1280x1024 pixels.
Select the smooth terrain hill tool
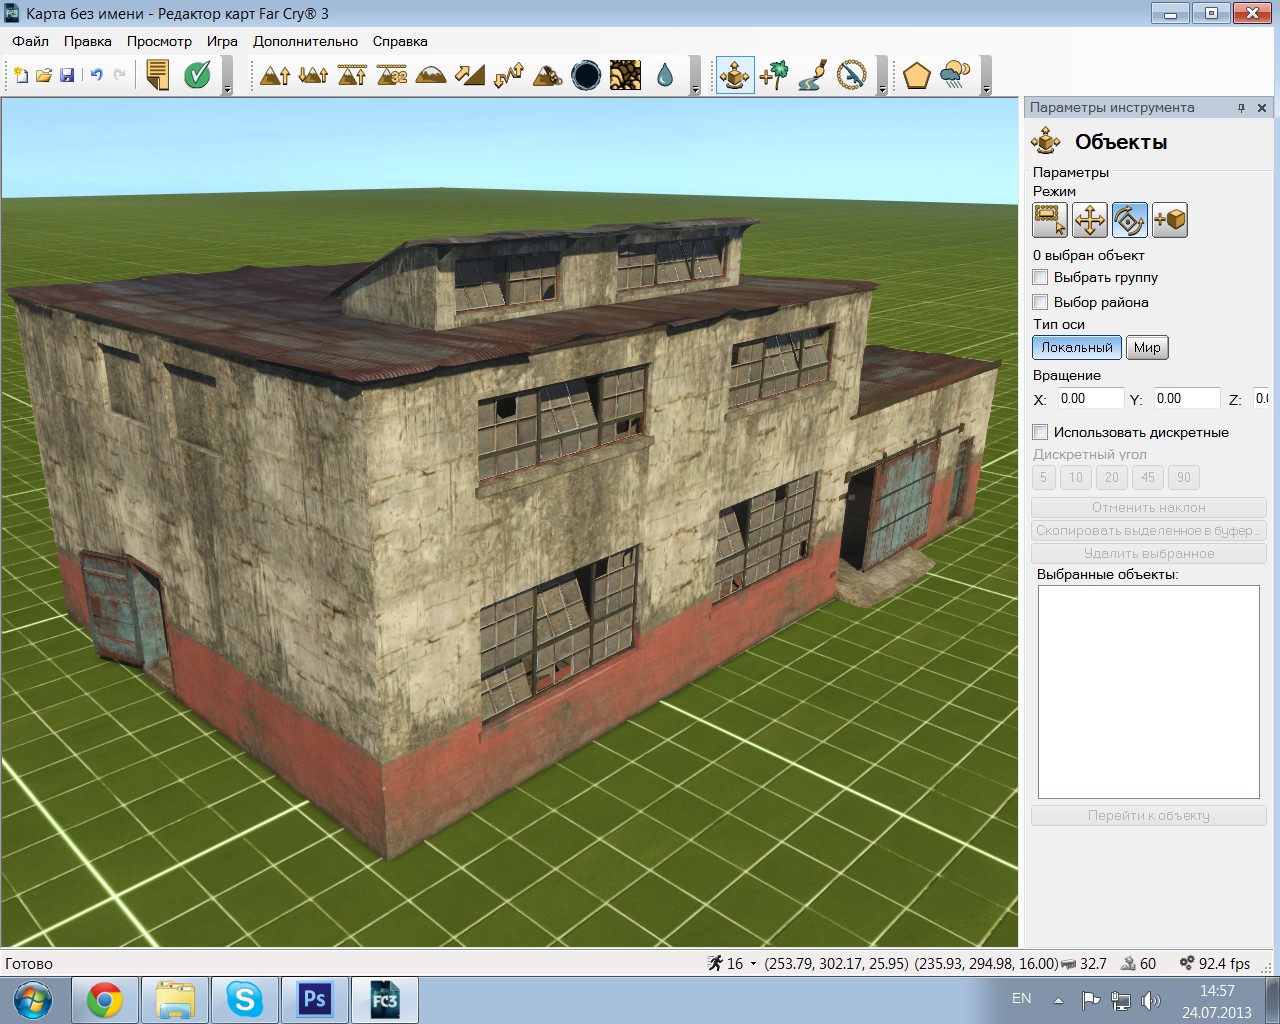tap(430, 75)
